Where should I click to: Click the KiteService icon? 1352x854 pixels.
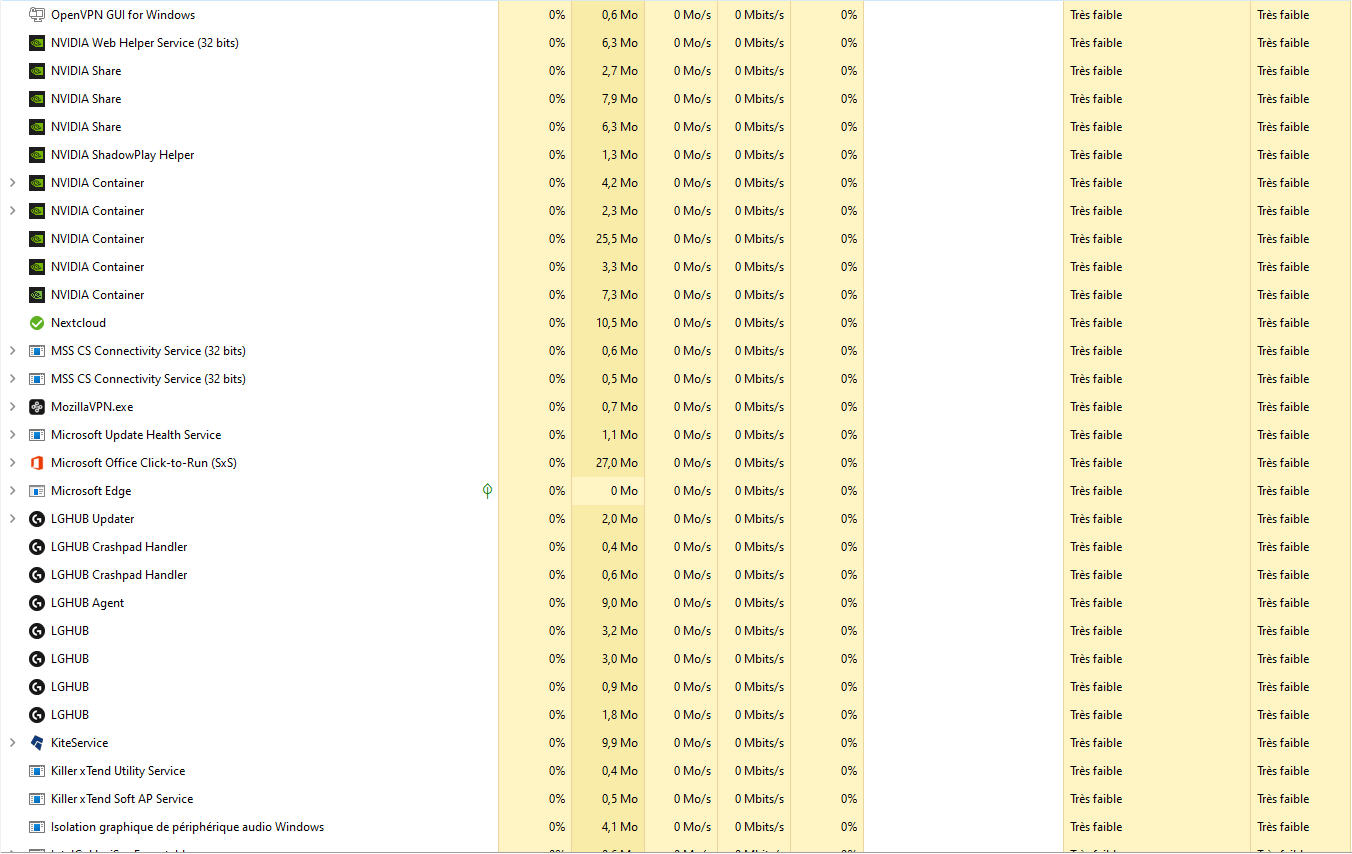[37, 743]
